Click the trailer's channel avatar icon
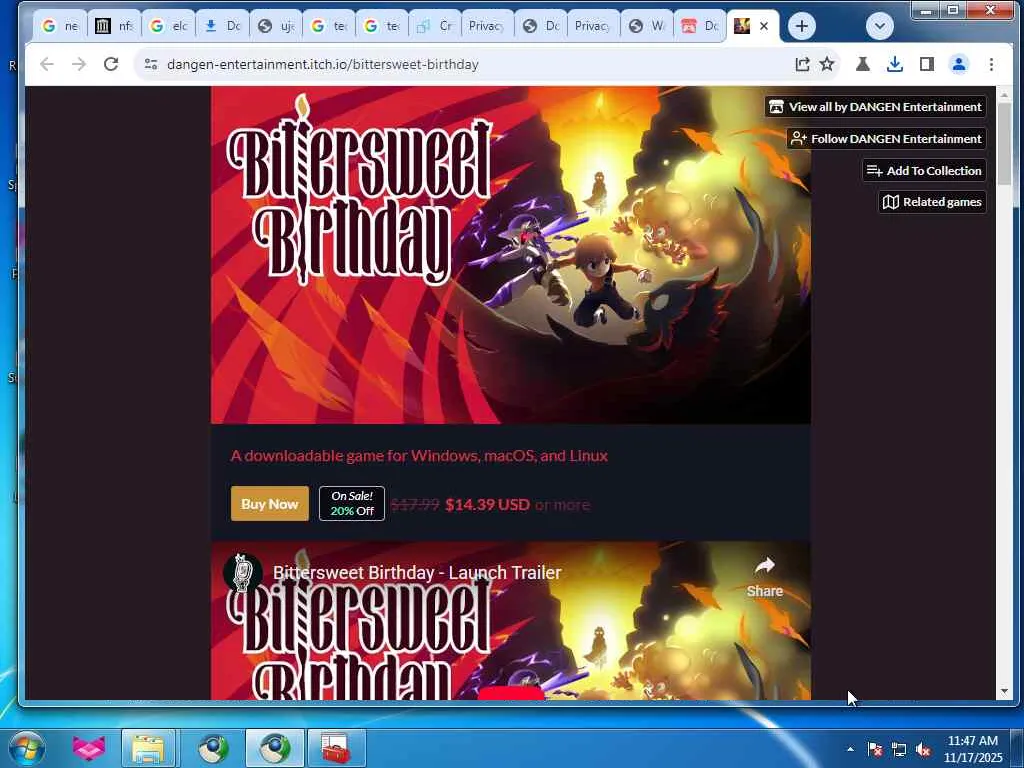1024x768 pixels. [242, 572]
